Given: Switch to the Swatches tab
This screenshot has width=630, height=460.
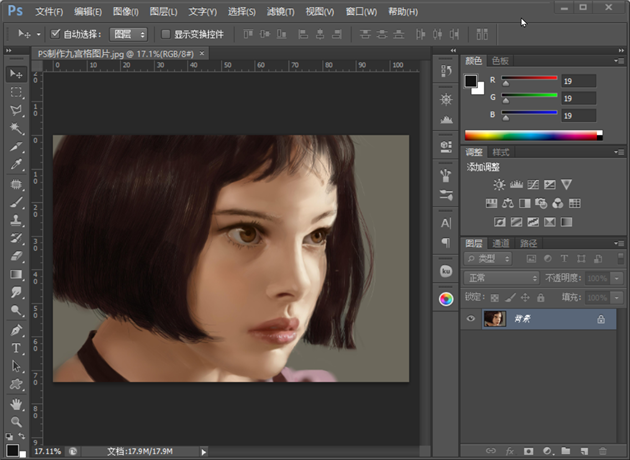Looking at the screenshot, I should [x=500, y=61].
